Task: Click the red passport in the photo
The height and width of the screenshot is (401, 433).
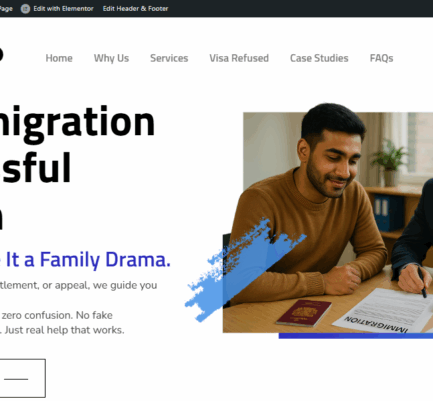Action: tap(304, 313)
